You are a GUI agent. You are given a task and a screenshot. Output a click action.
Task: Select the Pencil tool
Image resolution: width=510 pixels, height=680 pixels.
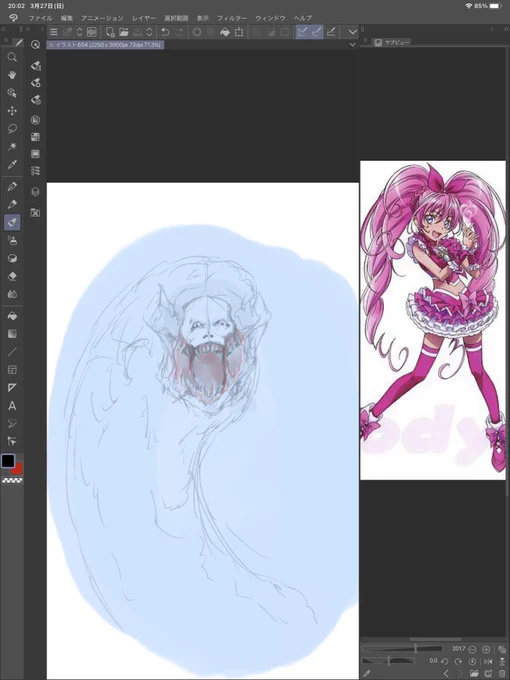point(12,204)
